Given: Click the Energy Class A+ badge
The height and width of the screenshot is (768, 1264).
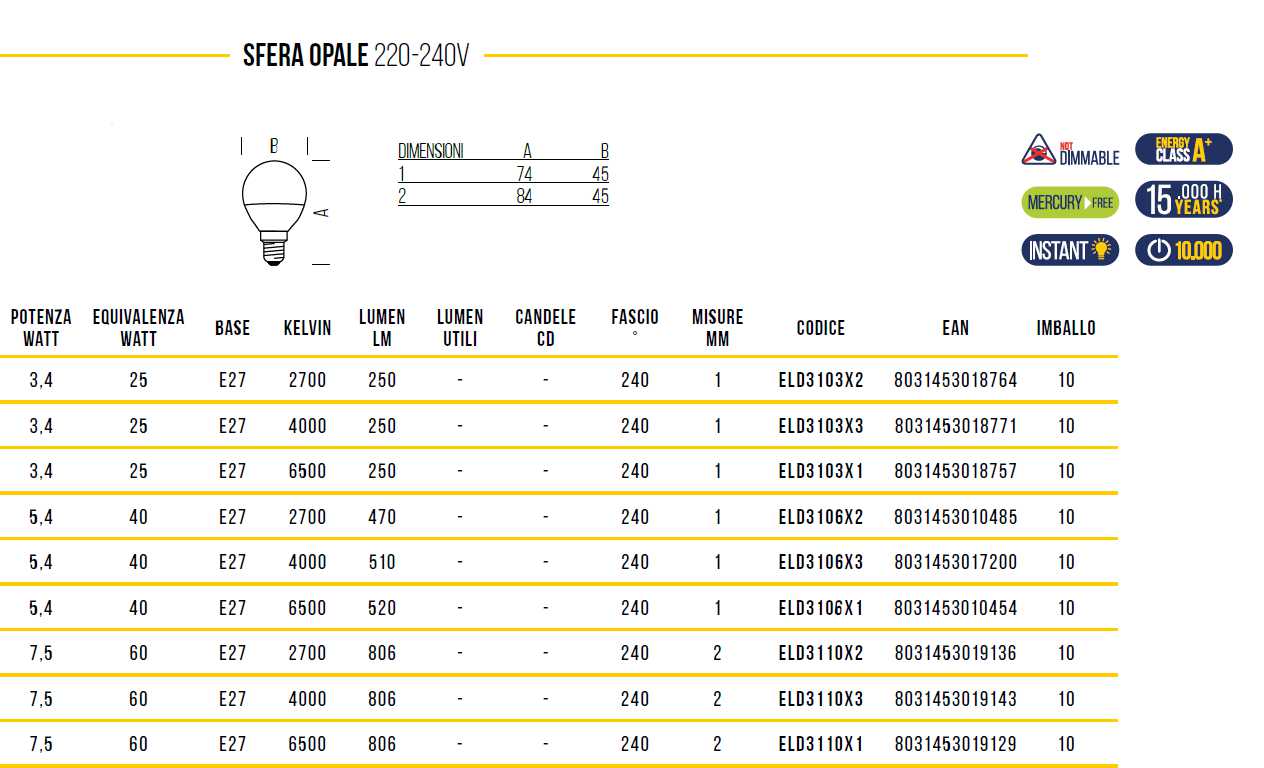Looking at the screenshot, I should (1183, 149).
